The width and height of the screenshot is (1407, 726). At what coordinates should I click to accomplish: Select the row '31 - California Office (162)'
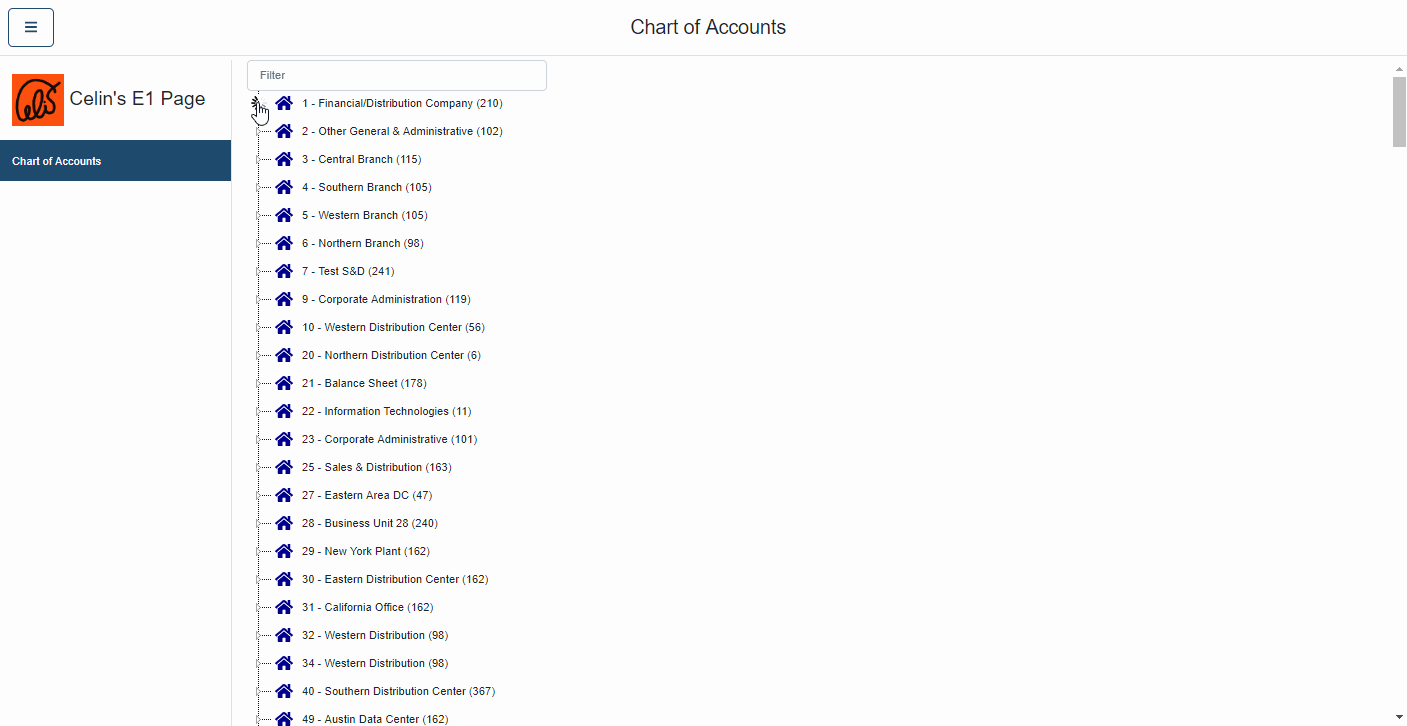tap(367, 607)
